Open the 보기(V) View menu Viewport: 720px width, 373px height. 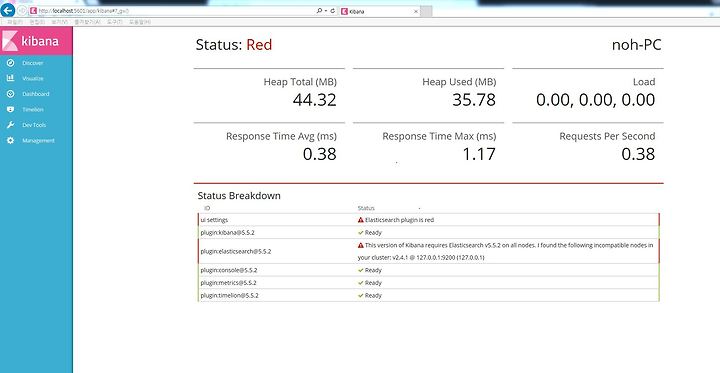click(x=60, y=22)
